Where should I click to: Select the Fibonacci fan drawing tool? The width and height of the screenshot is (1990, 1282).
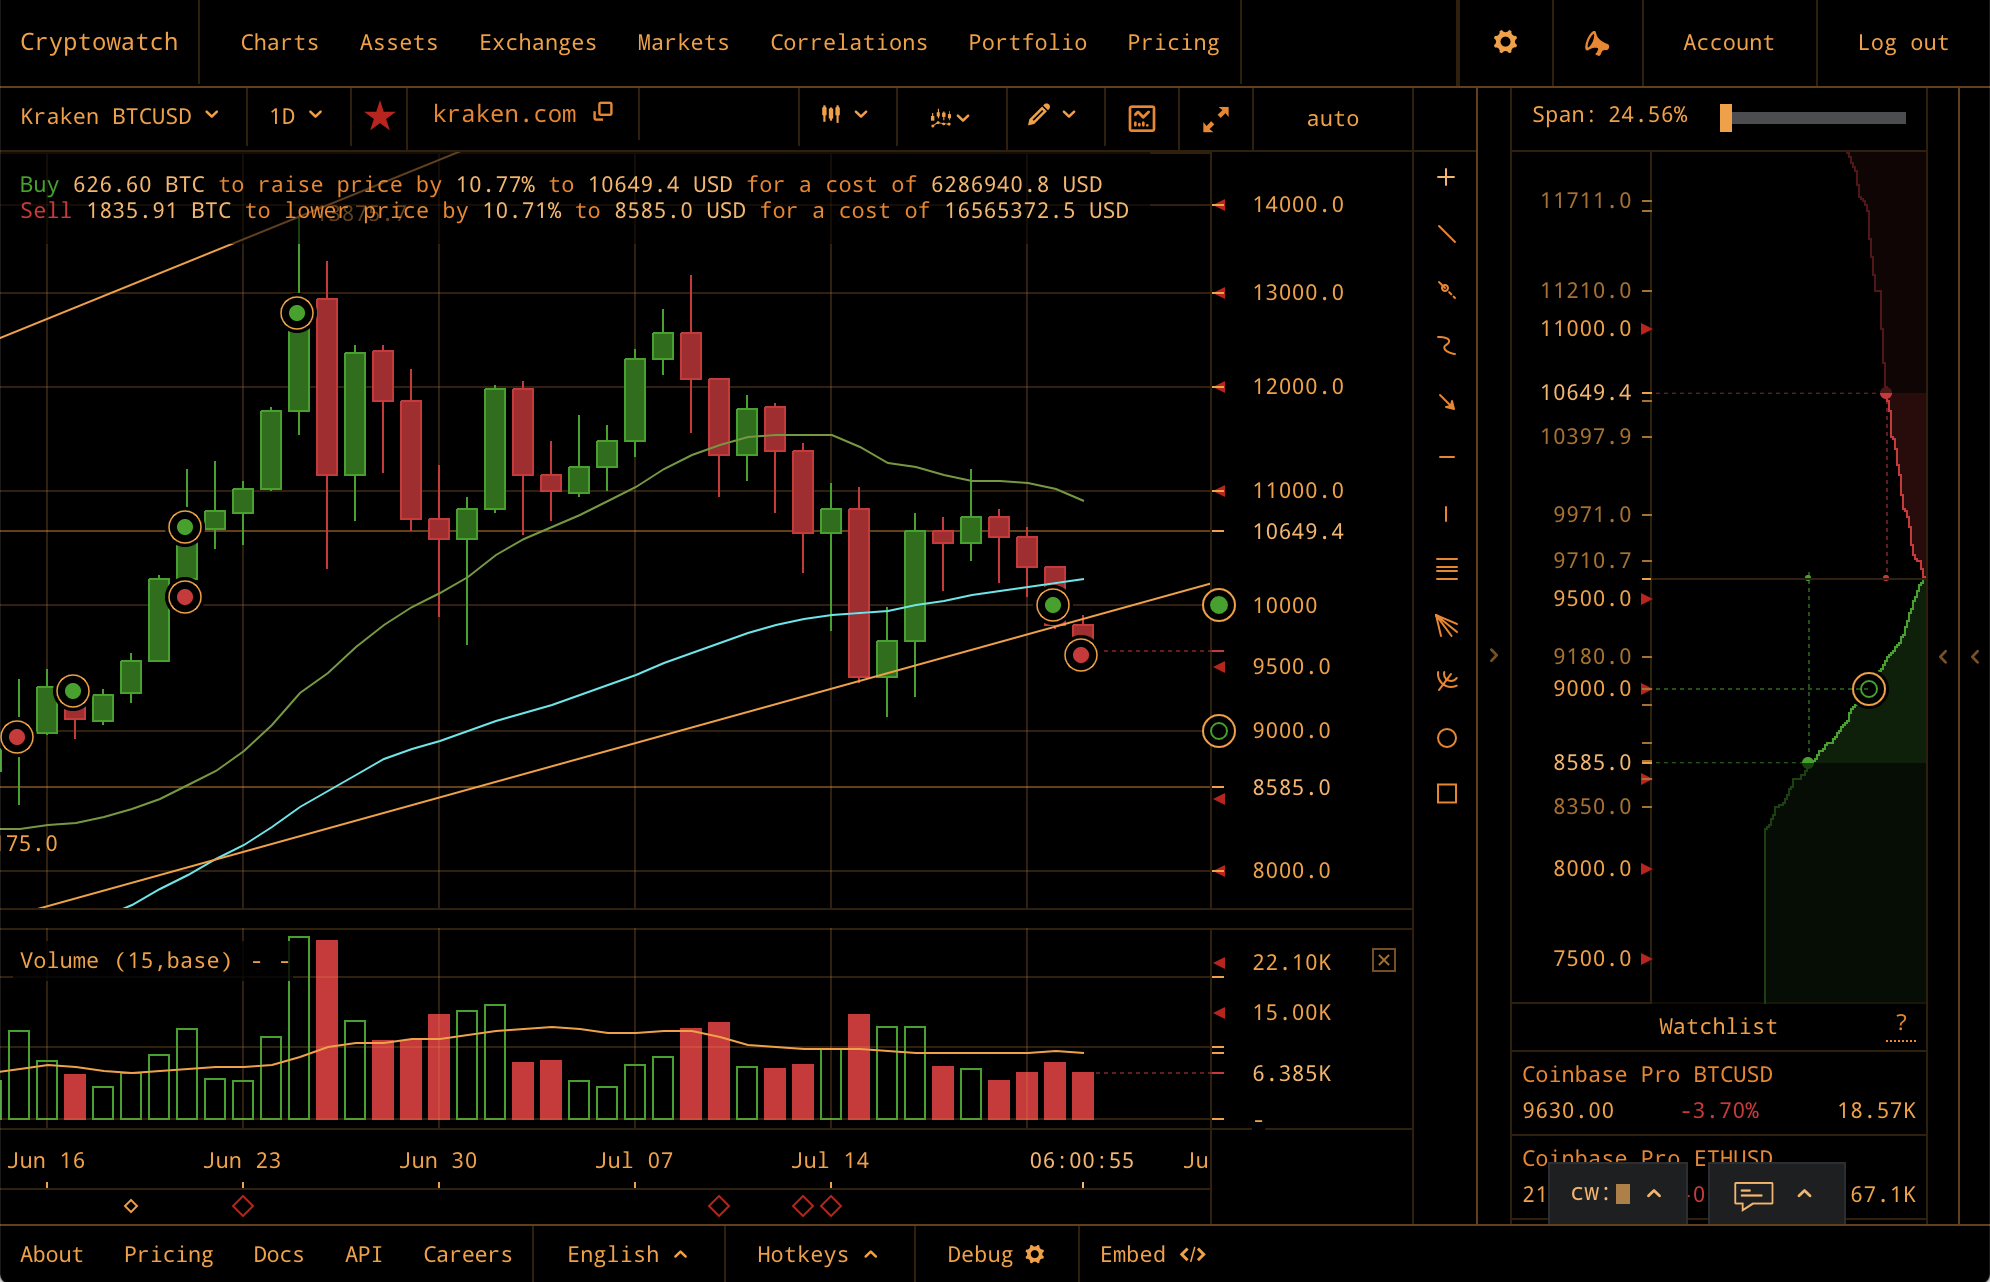(x=1446, y=626)
